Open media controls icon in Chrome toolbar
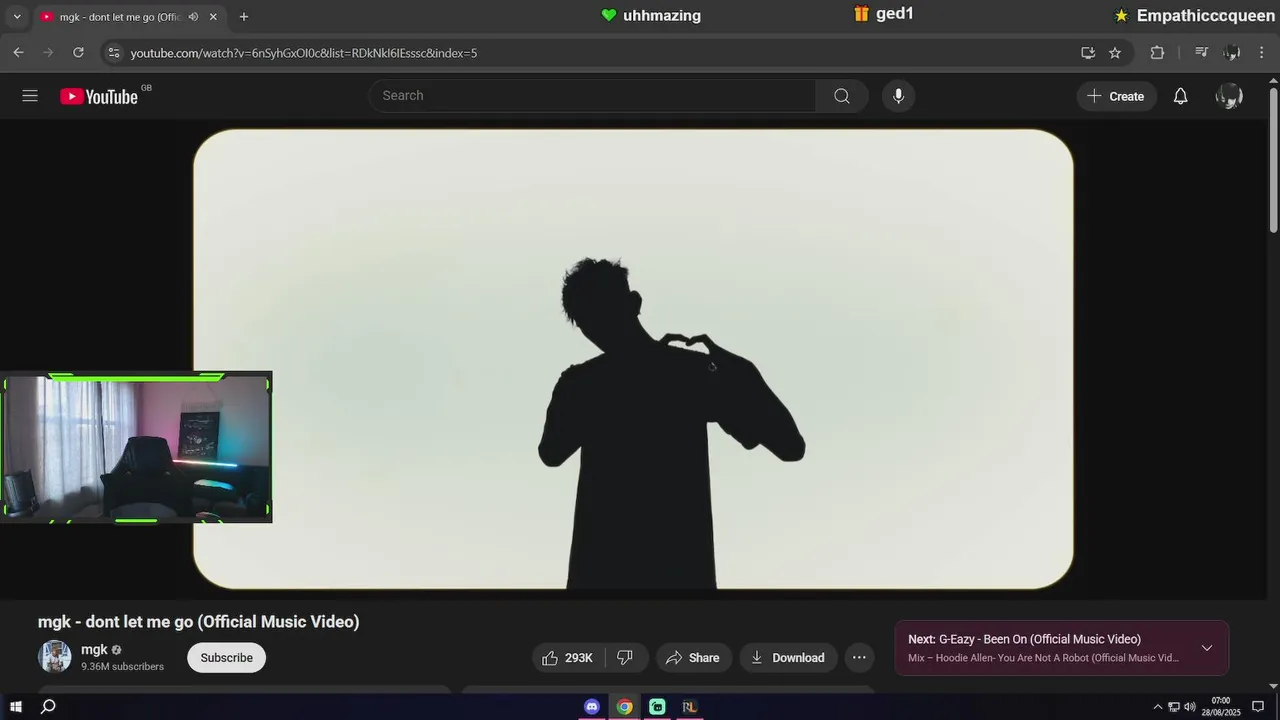1280x720 pixels. (x=1202, y=52)
